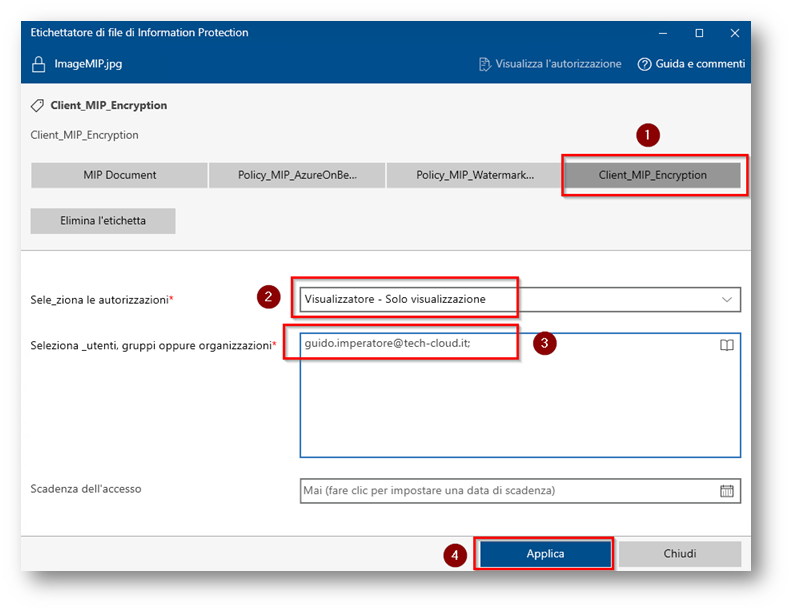The height and width of the screenshot is (613, 793).
Task: Minimize the Information Protection window
Action: [663, 33]
